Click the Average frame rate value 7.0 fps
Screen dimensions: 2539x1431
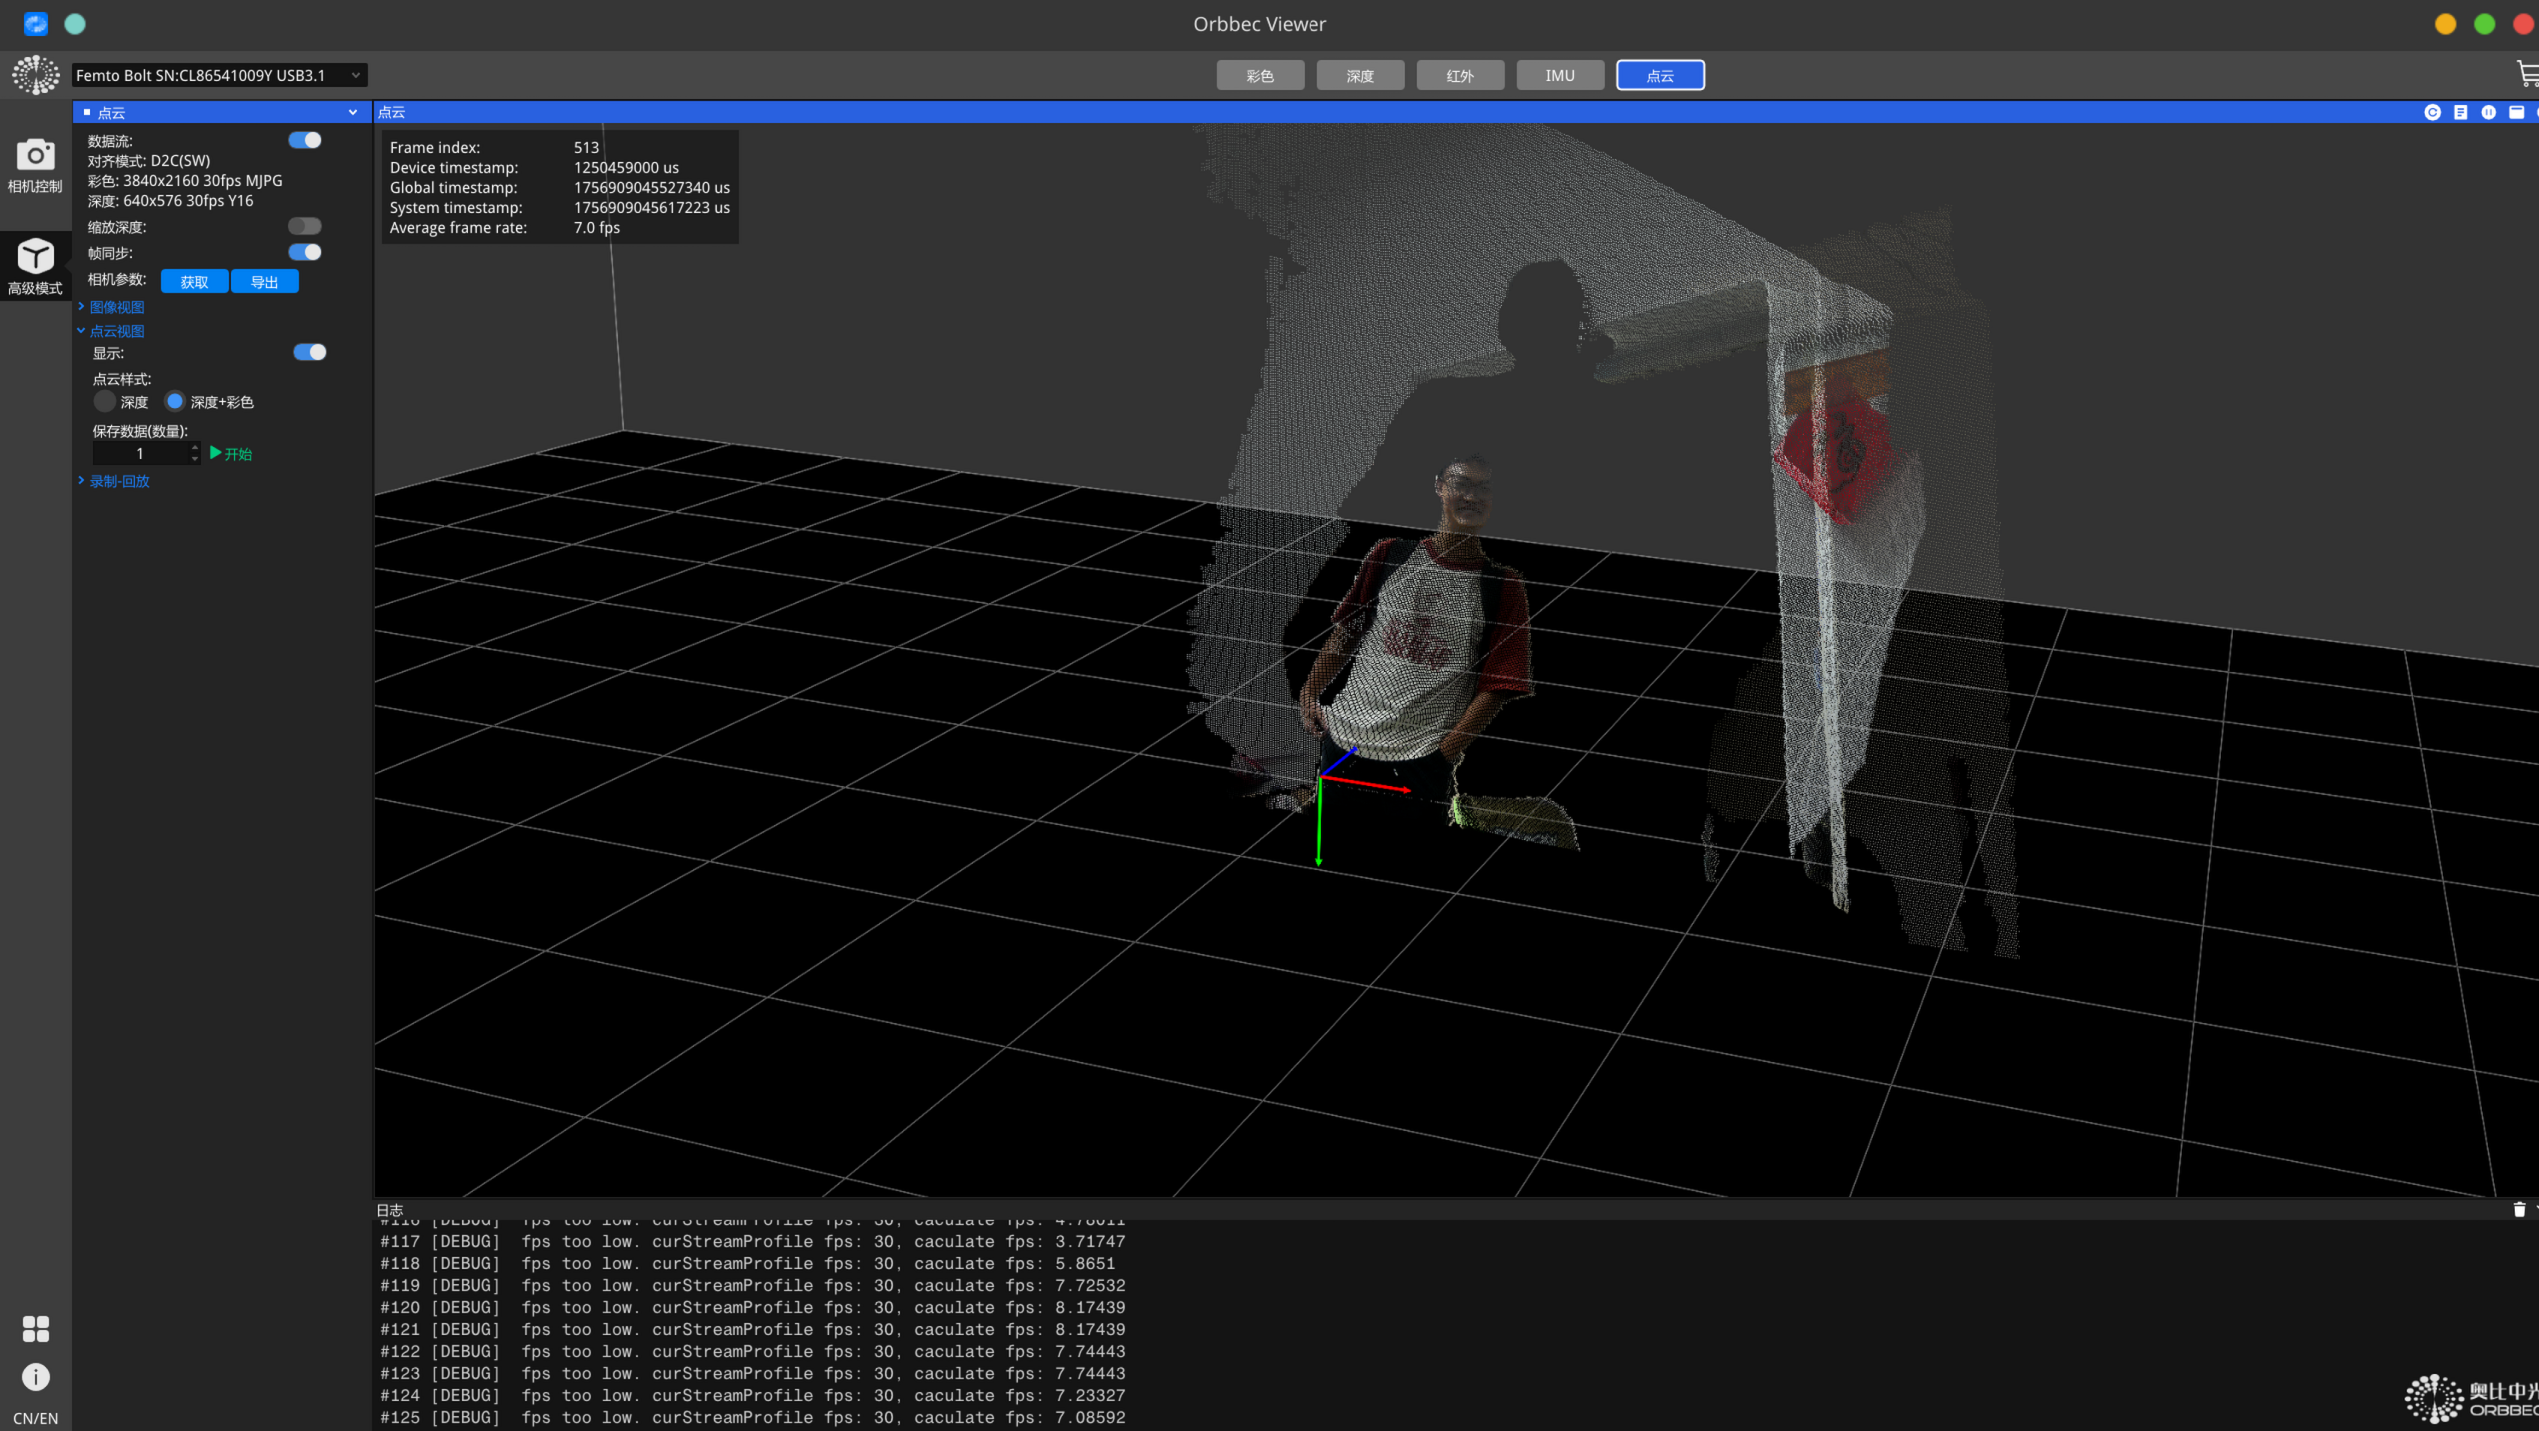click(597, 228)
